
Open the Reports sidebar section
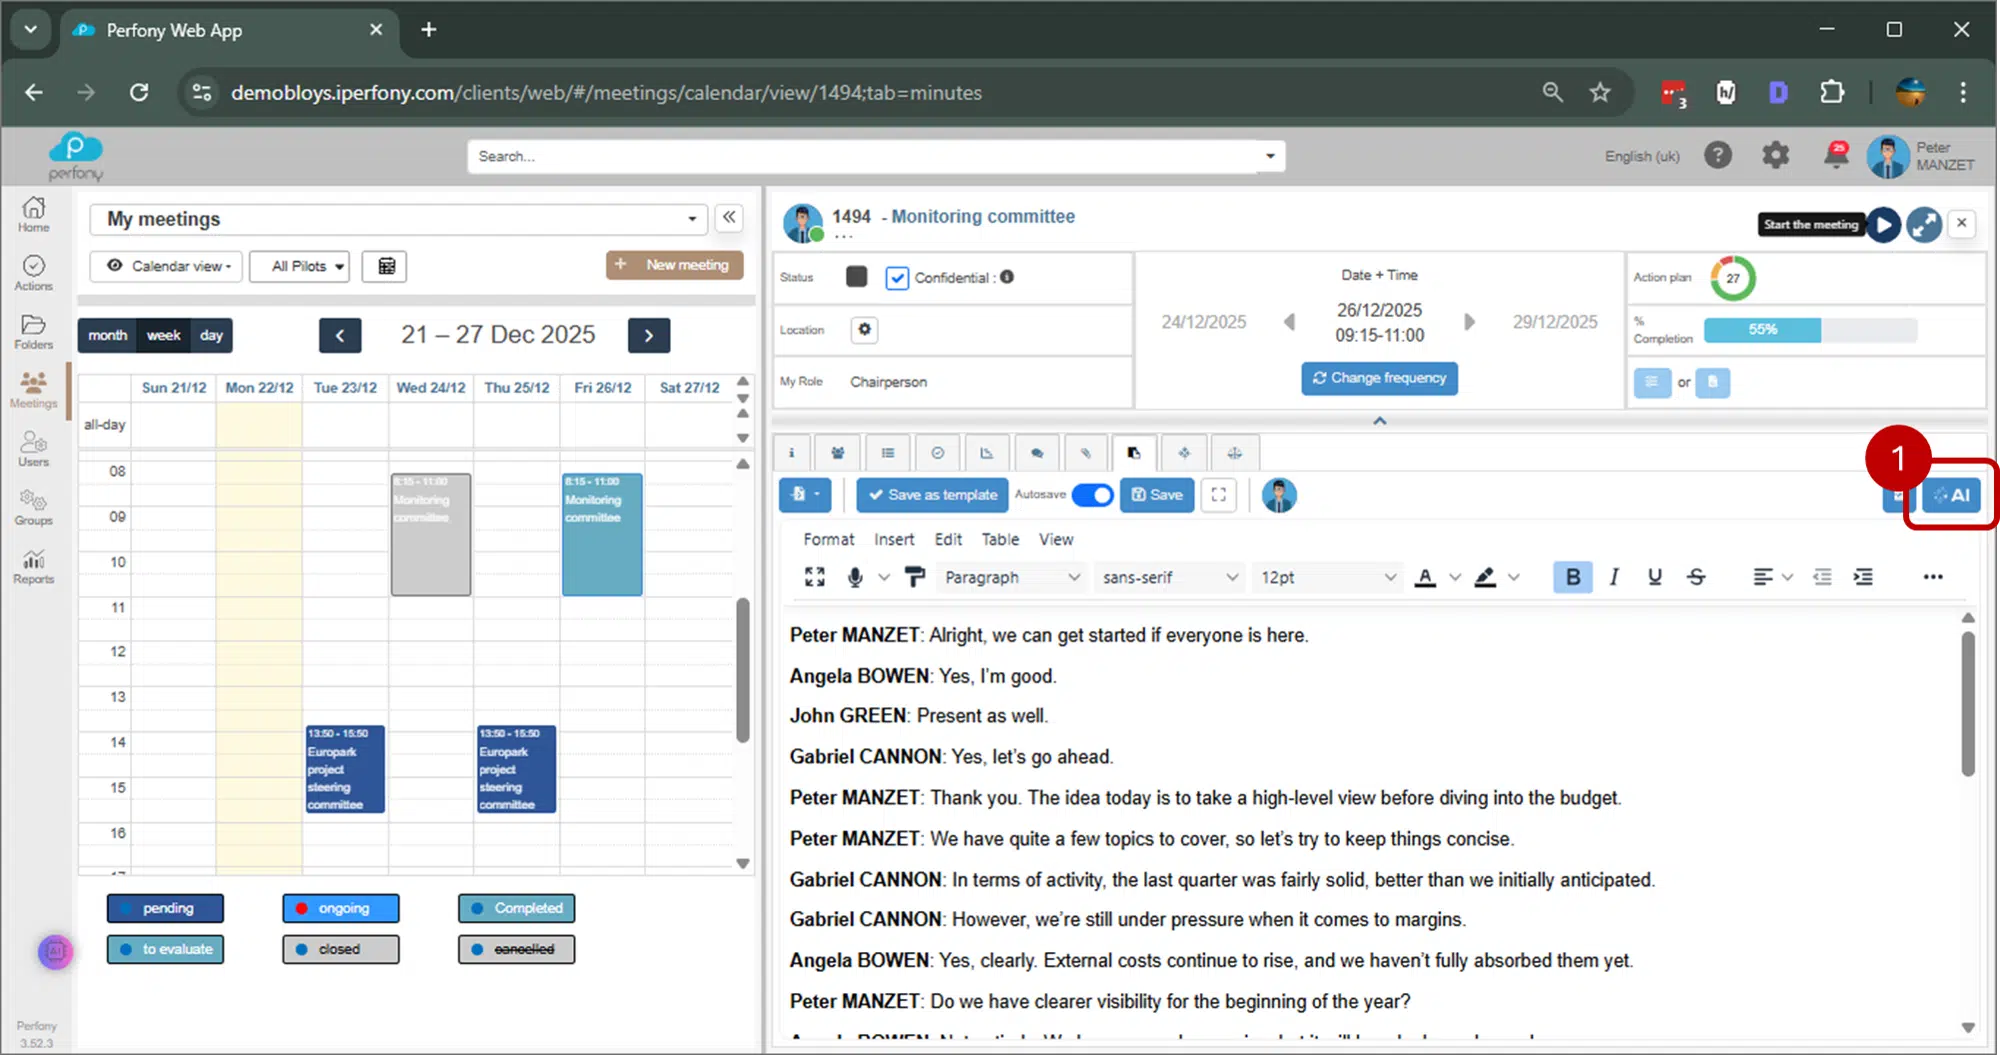pyautogui.click(x=34, y=566)
